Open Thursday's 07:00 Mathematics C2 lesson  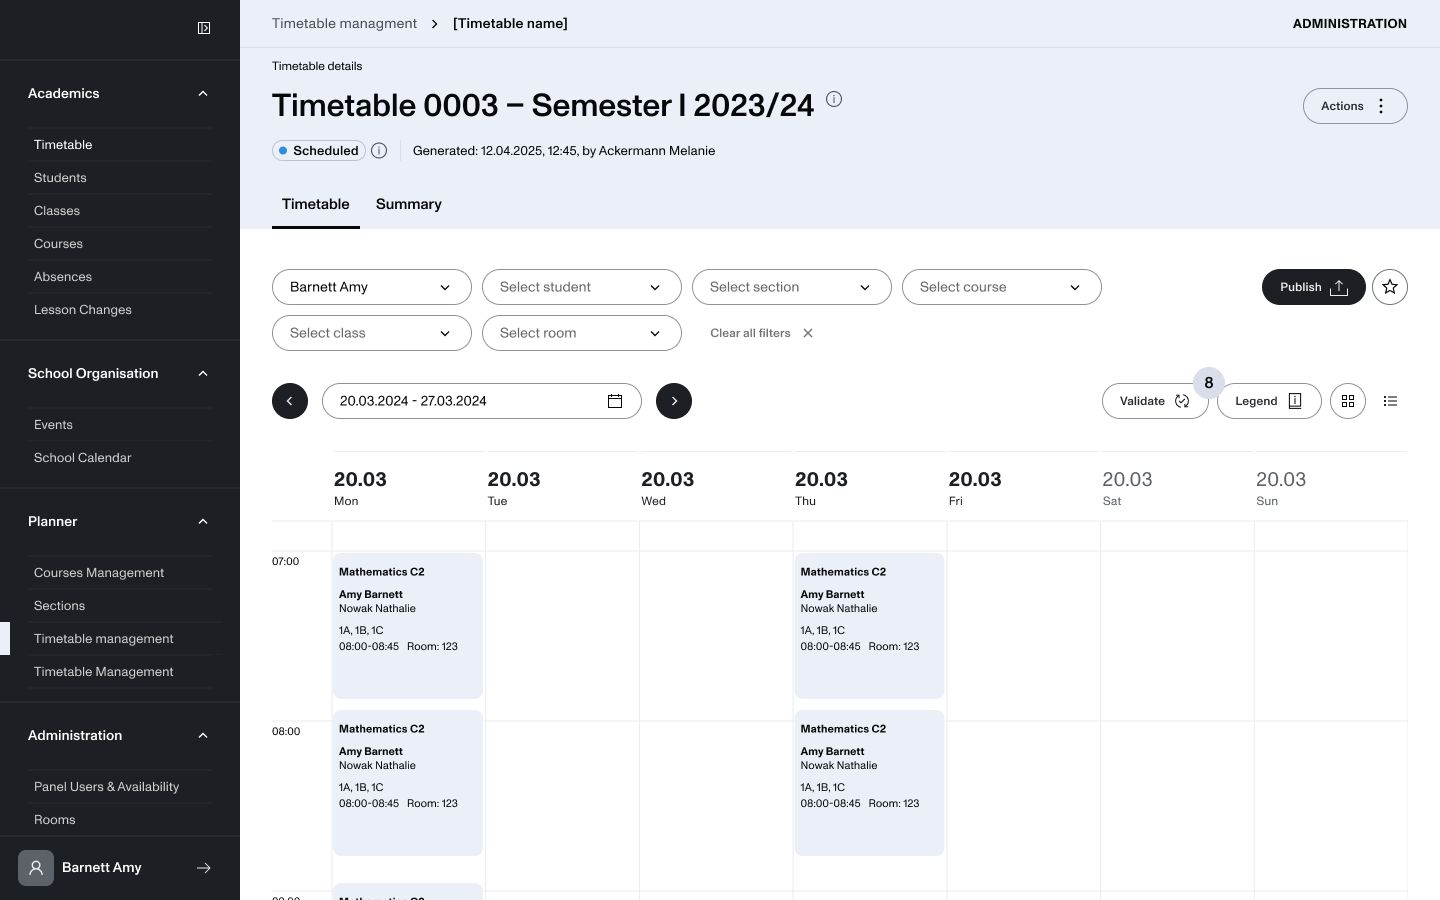point(869,626)
